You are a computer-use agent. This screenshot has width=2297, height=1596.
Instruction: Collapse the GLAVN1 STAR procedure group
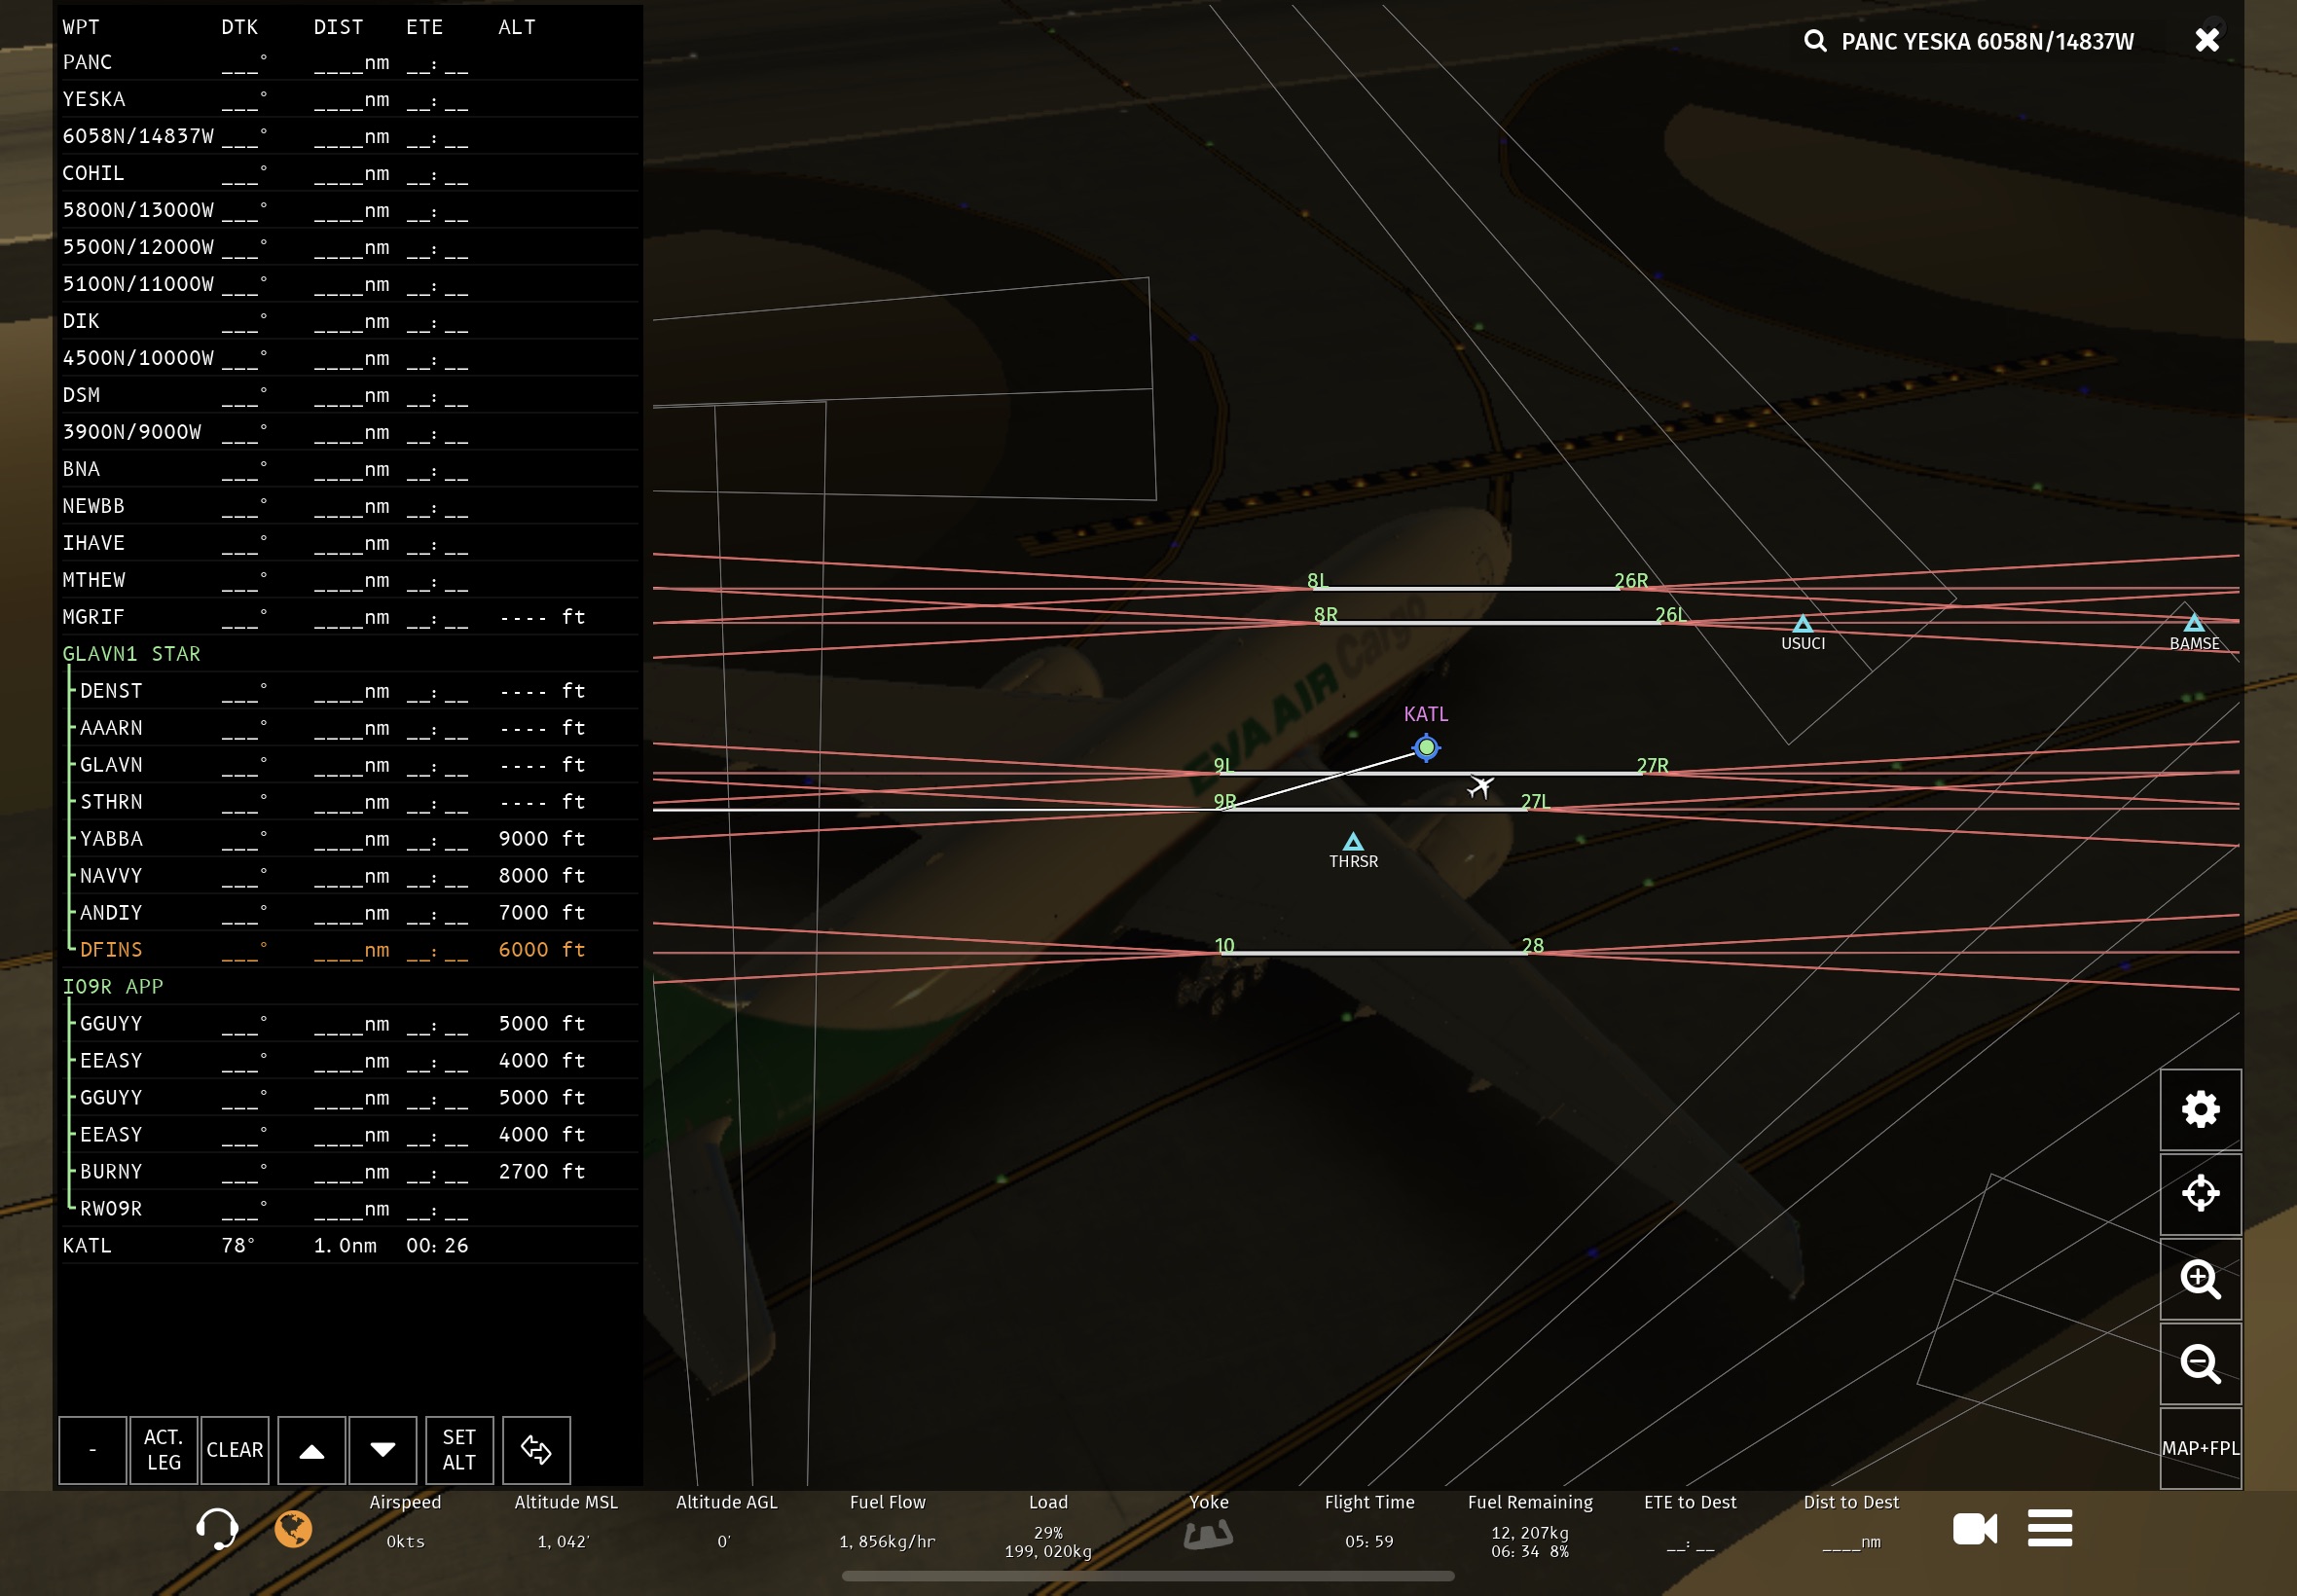[131, 654]
